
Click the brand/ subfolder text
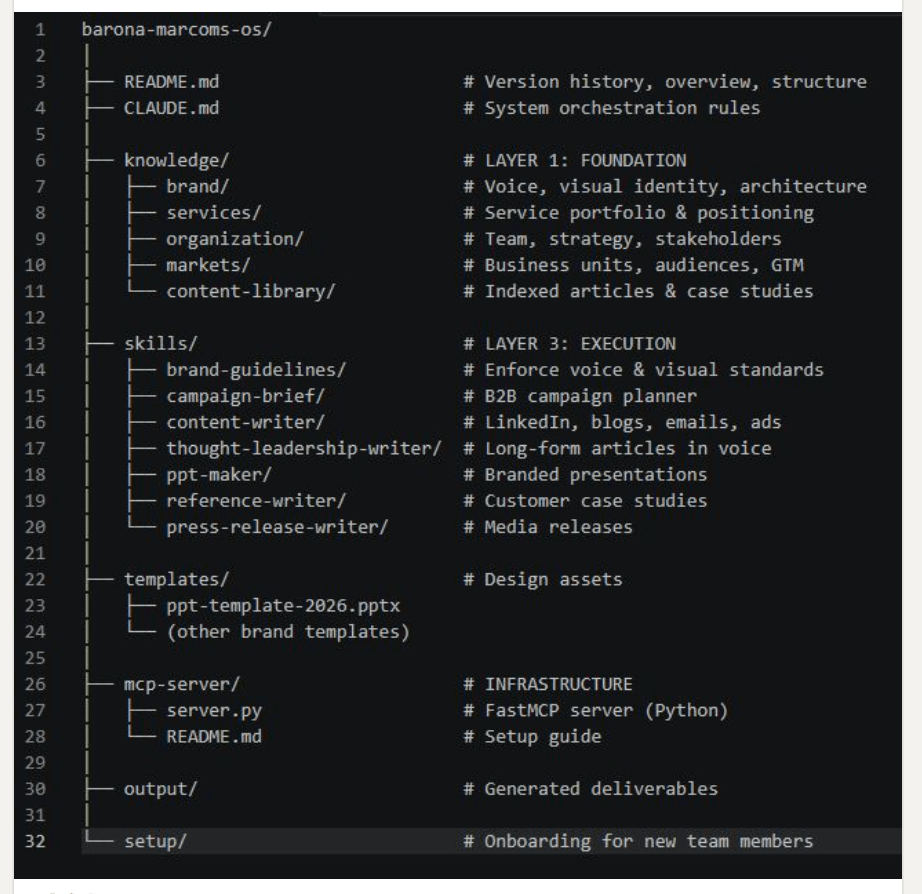(x=194, y=186)
